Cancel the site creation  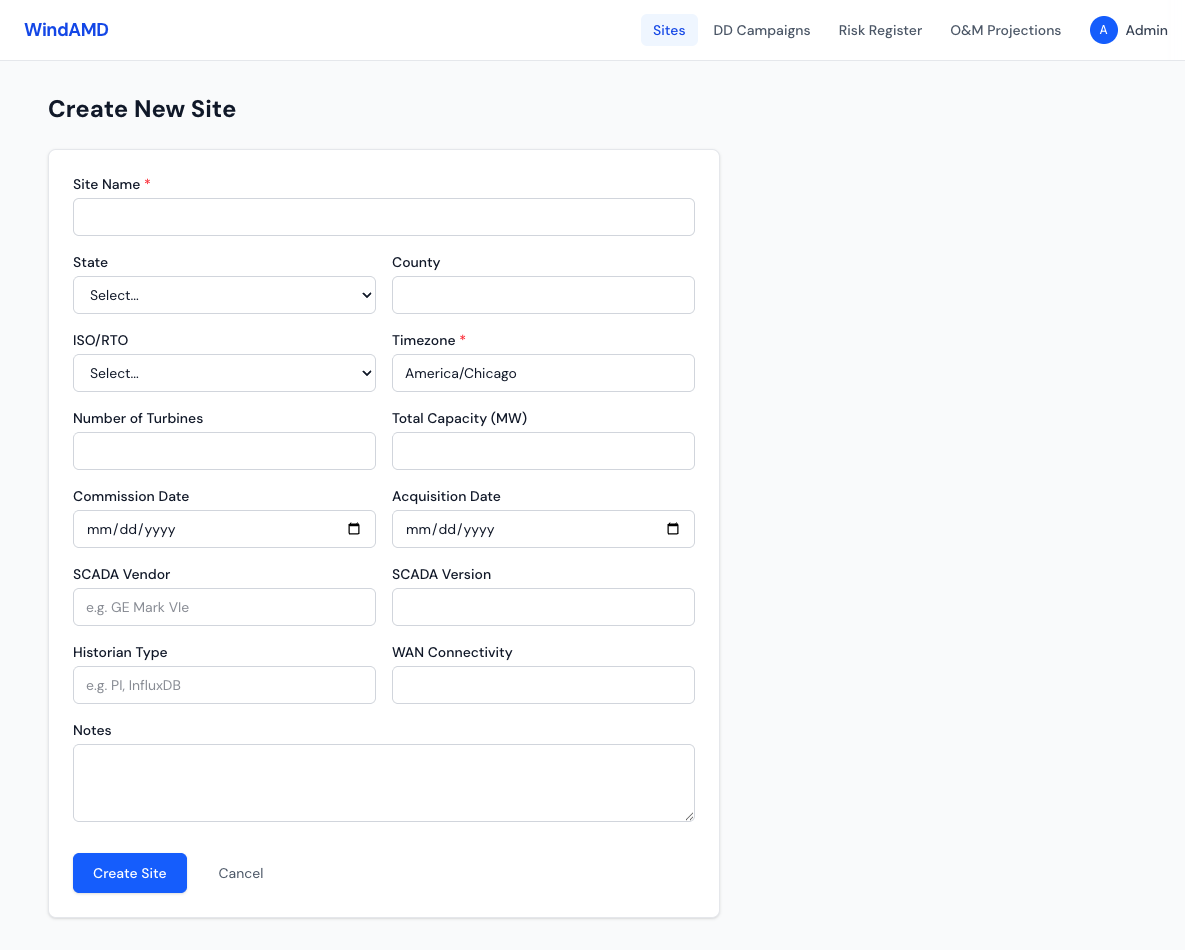click(240, 873)
